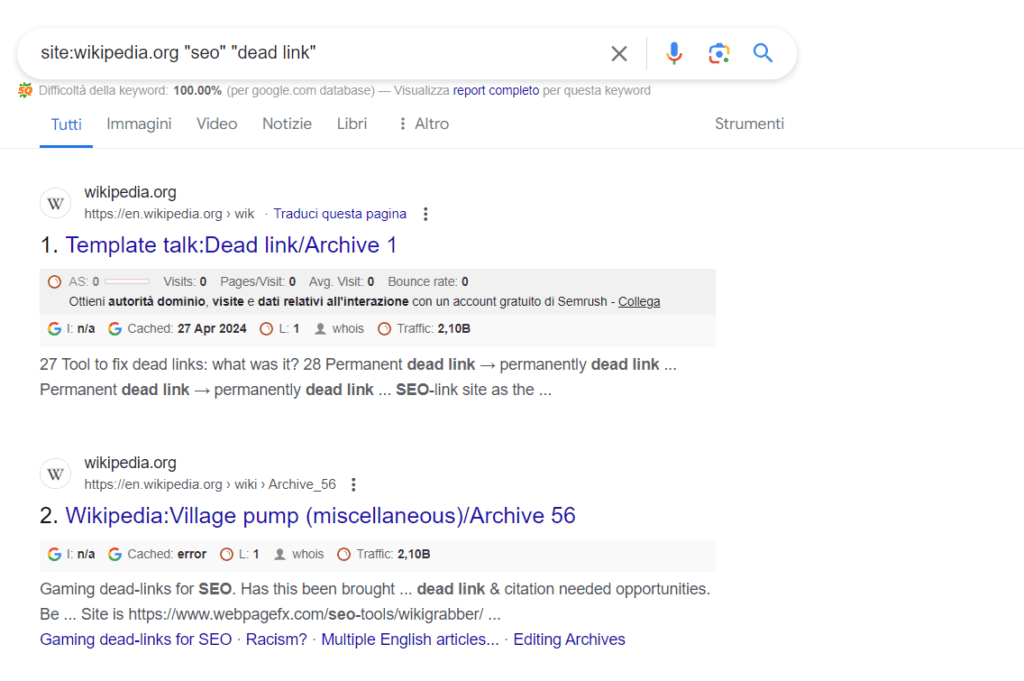Clear the search query with X icon
Image resolution: width=1024 pixels, height=681 pixels.
618,54
